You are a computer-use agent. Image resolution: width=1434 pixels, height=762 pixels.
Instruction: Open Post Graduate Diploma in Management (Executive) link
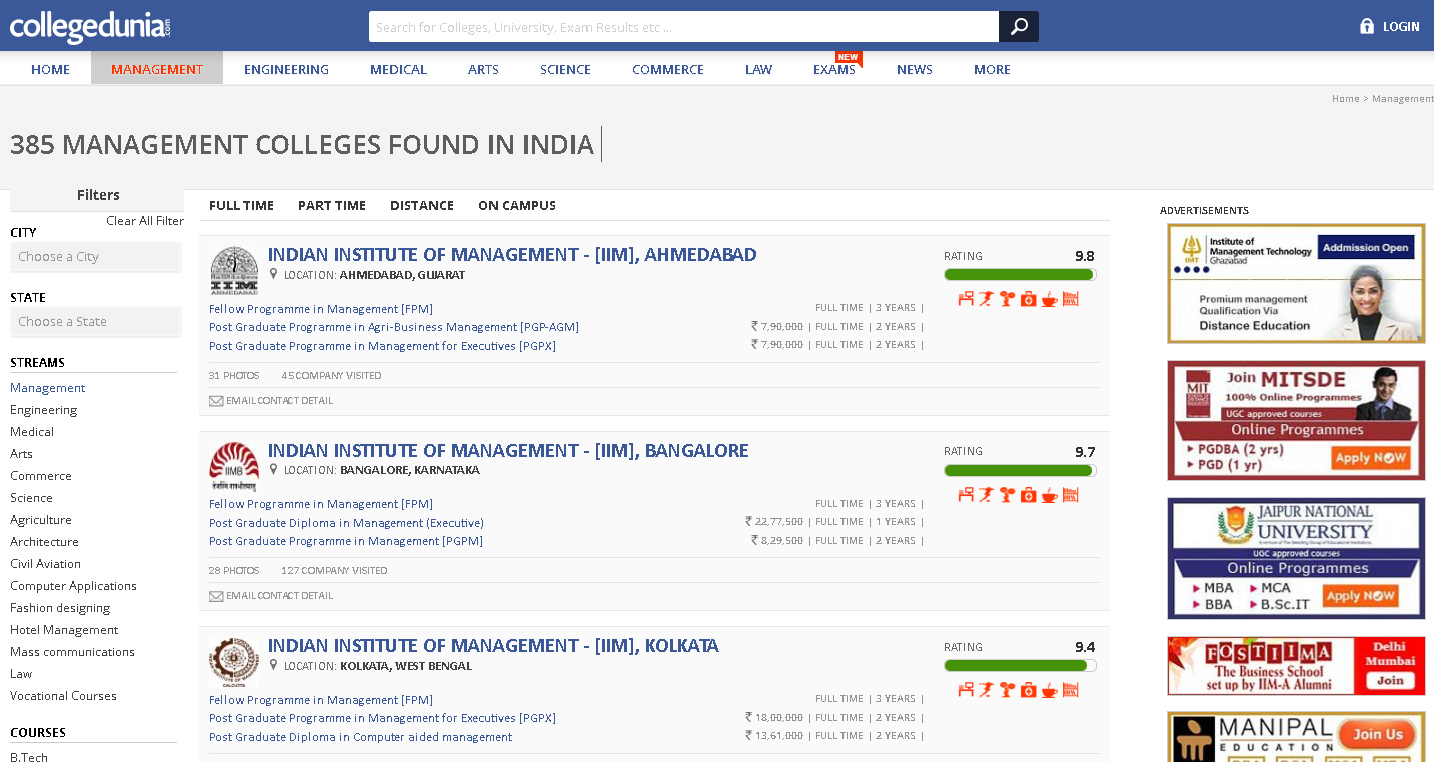tap(346, 523)
